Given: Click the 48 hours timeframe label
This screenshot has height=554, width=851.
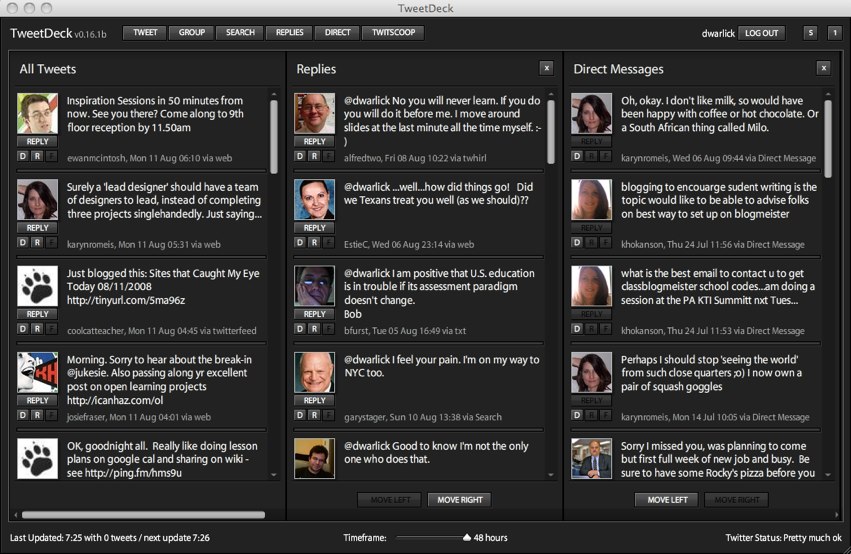Looking at the screenshot, I should point(491,538).
